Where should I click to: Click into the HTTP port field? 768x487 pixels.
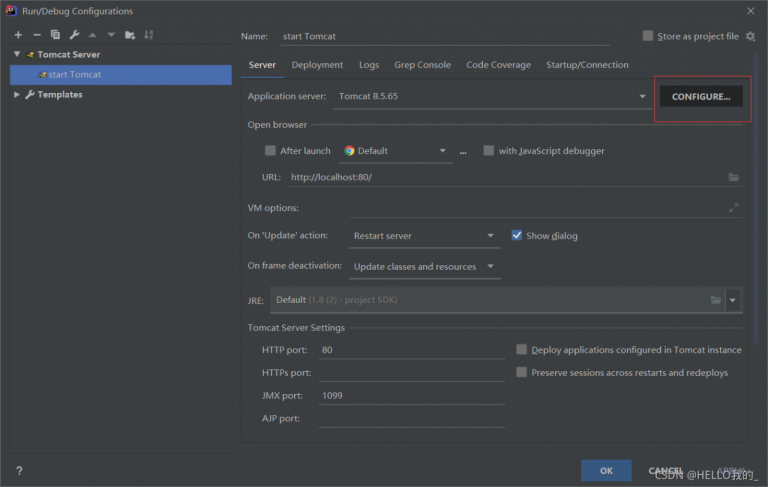coord(410,350)
